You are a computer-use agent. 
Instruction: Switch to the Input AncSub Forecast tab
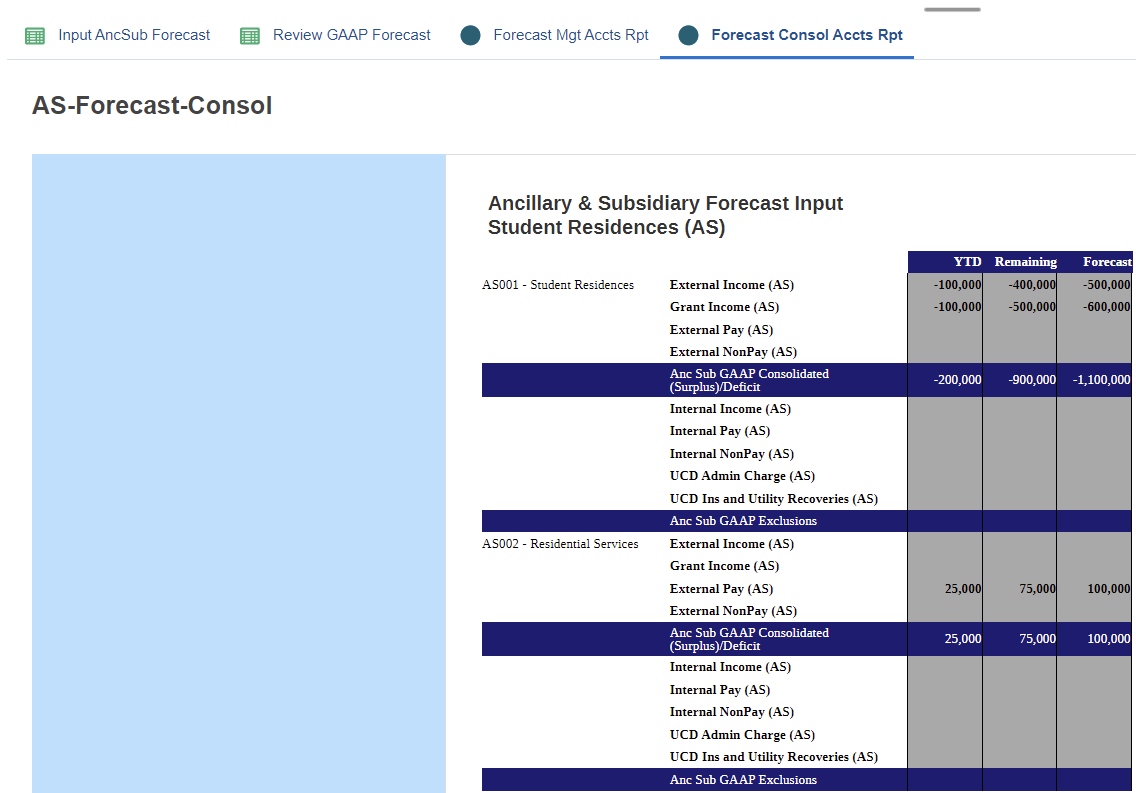click(134, 35)
